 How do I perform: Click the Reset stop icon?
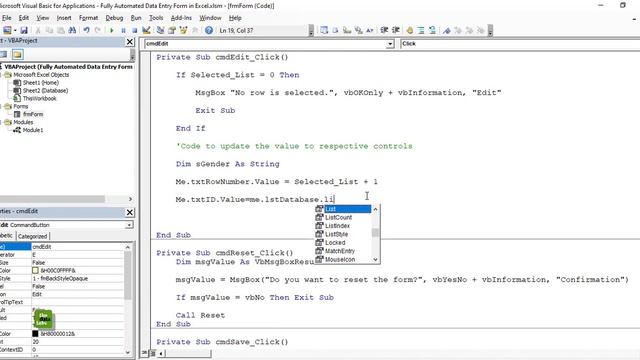coord(134,30)
